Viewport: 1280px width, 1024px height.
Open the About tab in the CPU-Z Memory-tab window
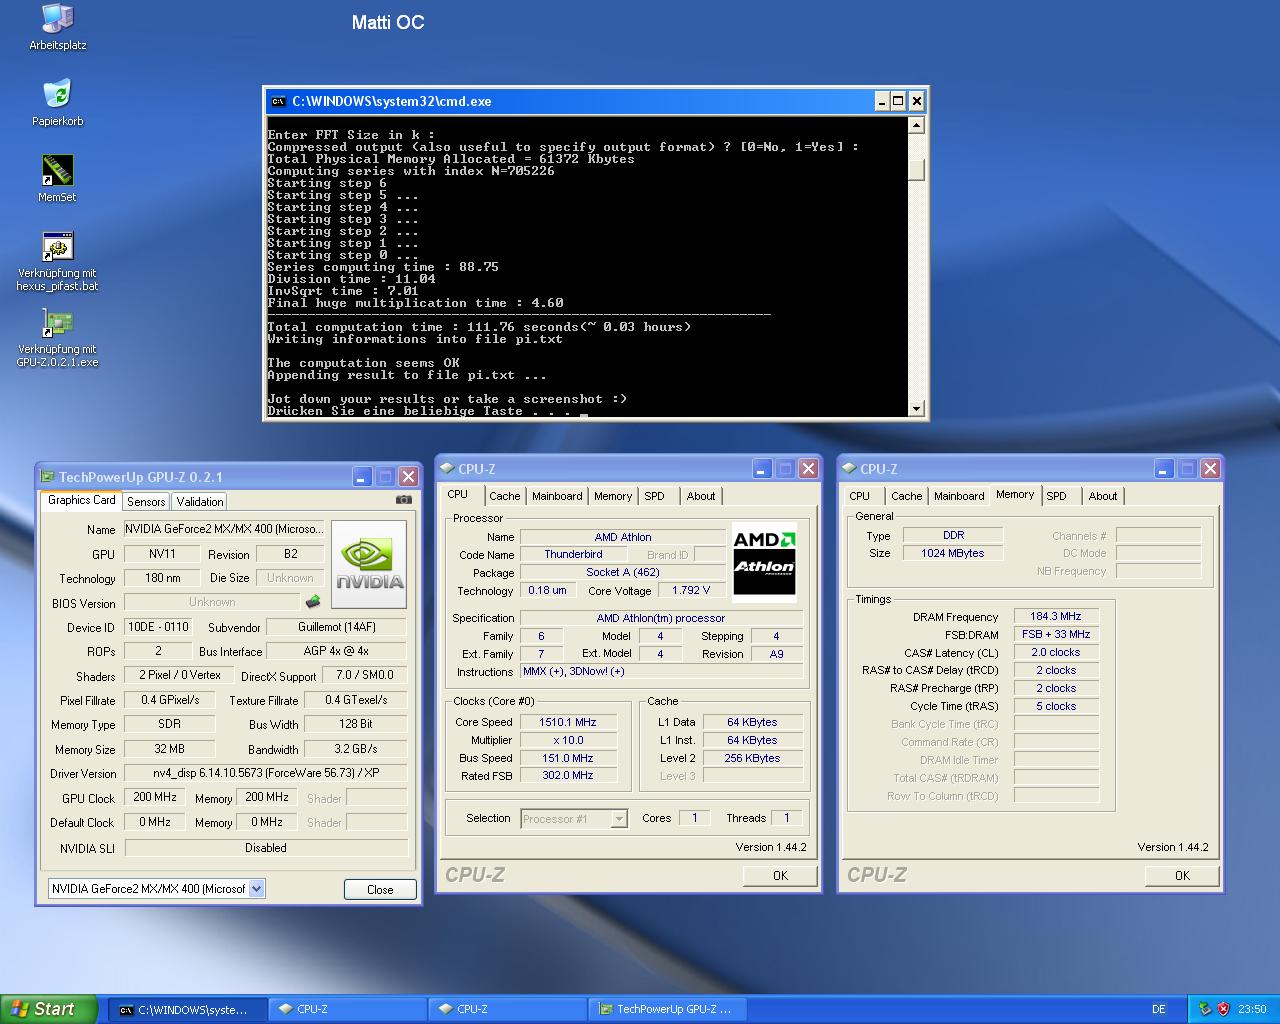coord(1103,496)
